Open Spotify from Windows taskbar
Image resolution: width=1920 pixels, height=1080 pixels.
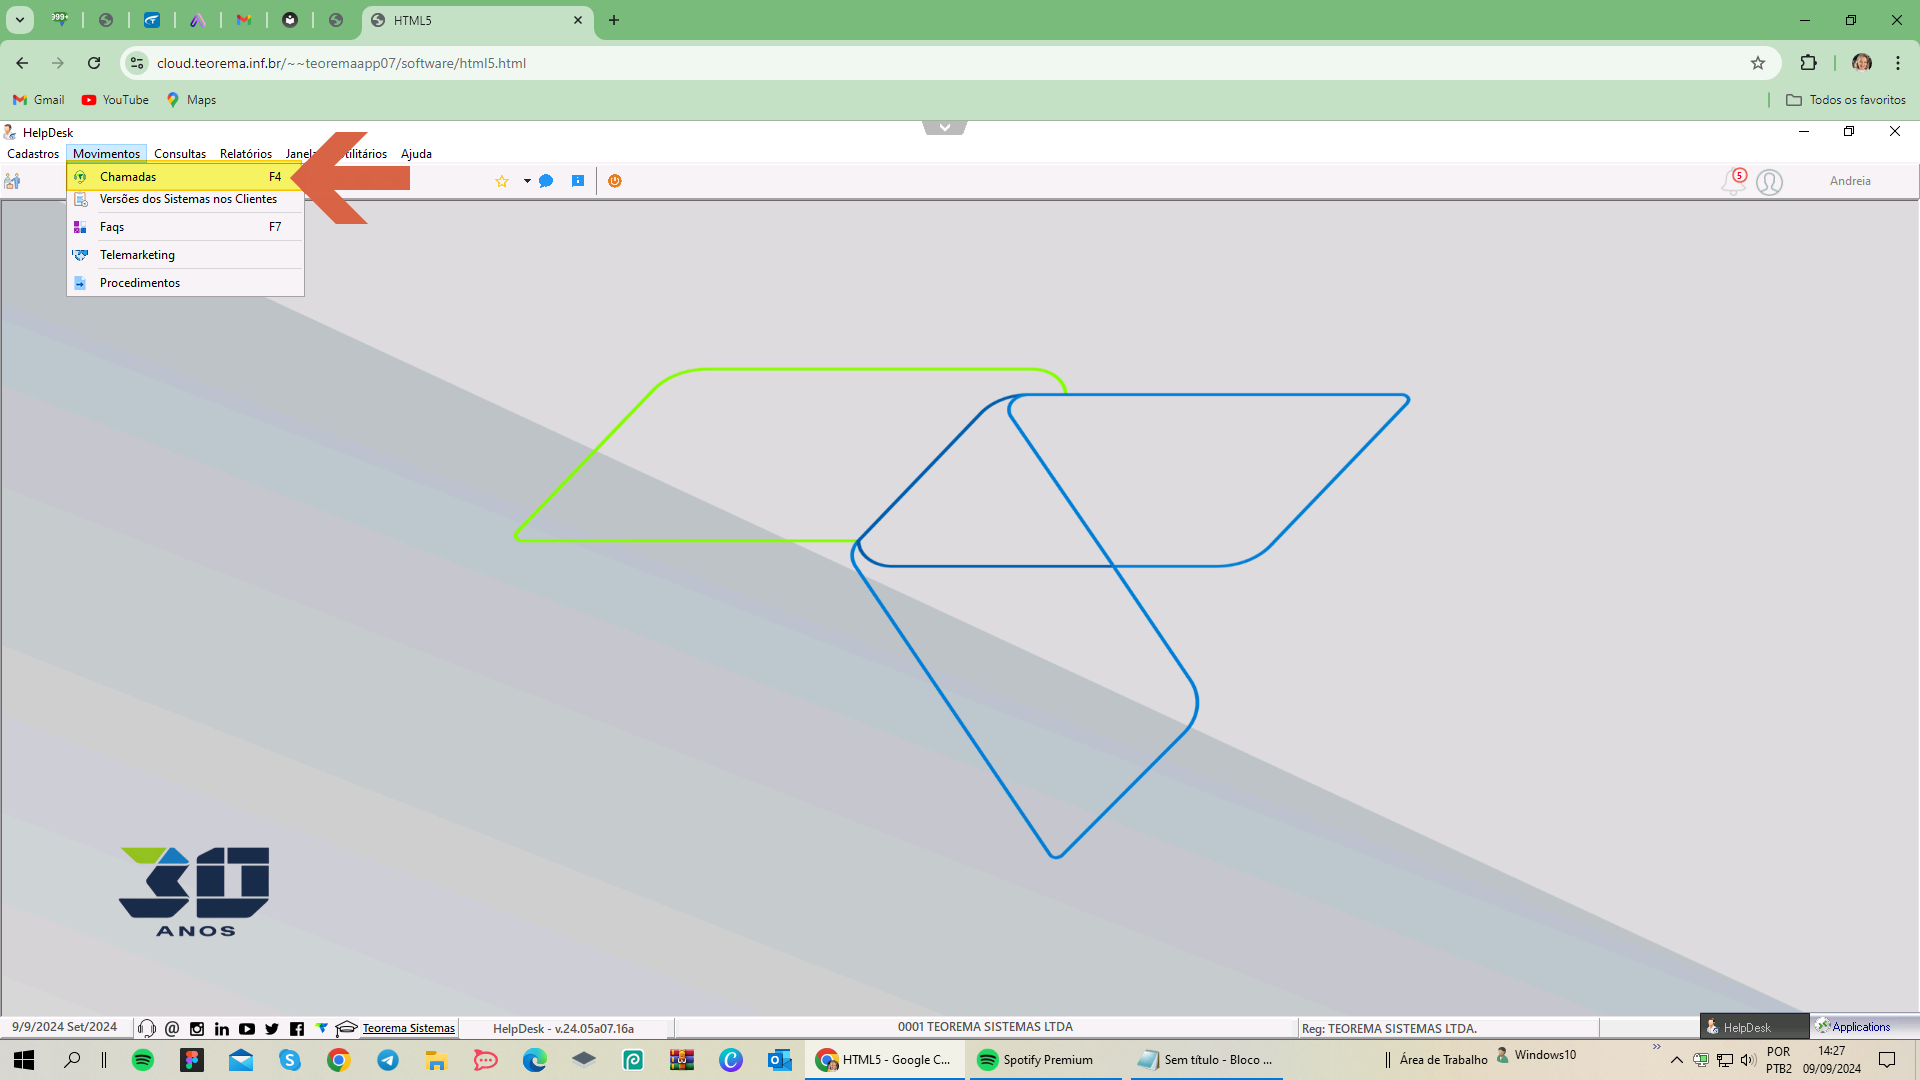143,1060
